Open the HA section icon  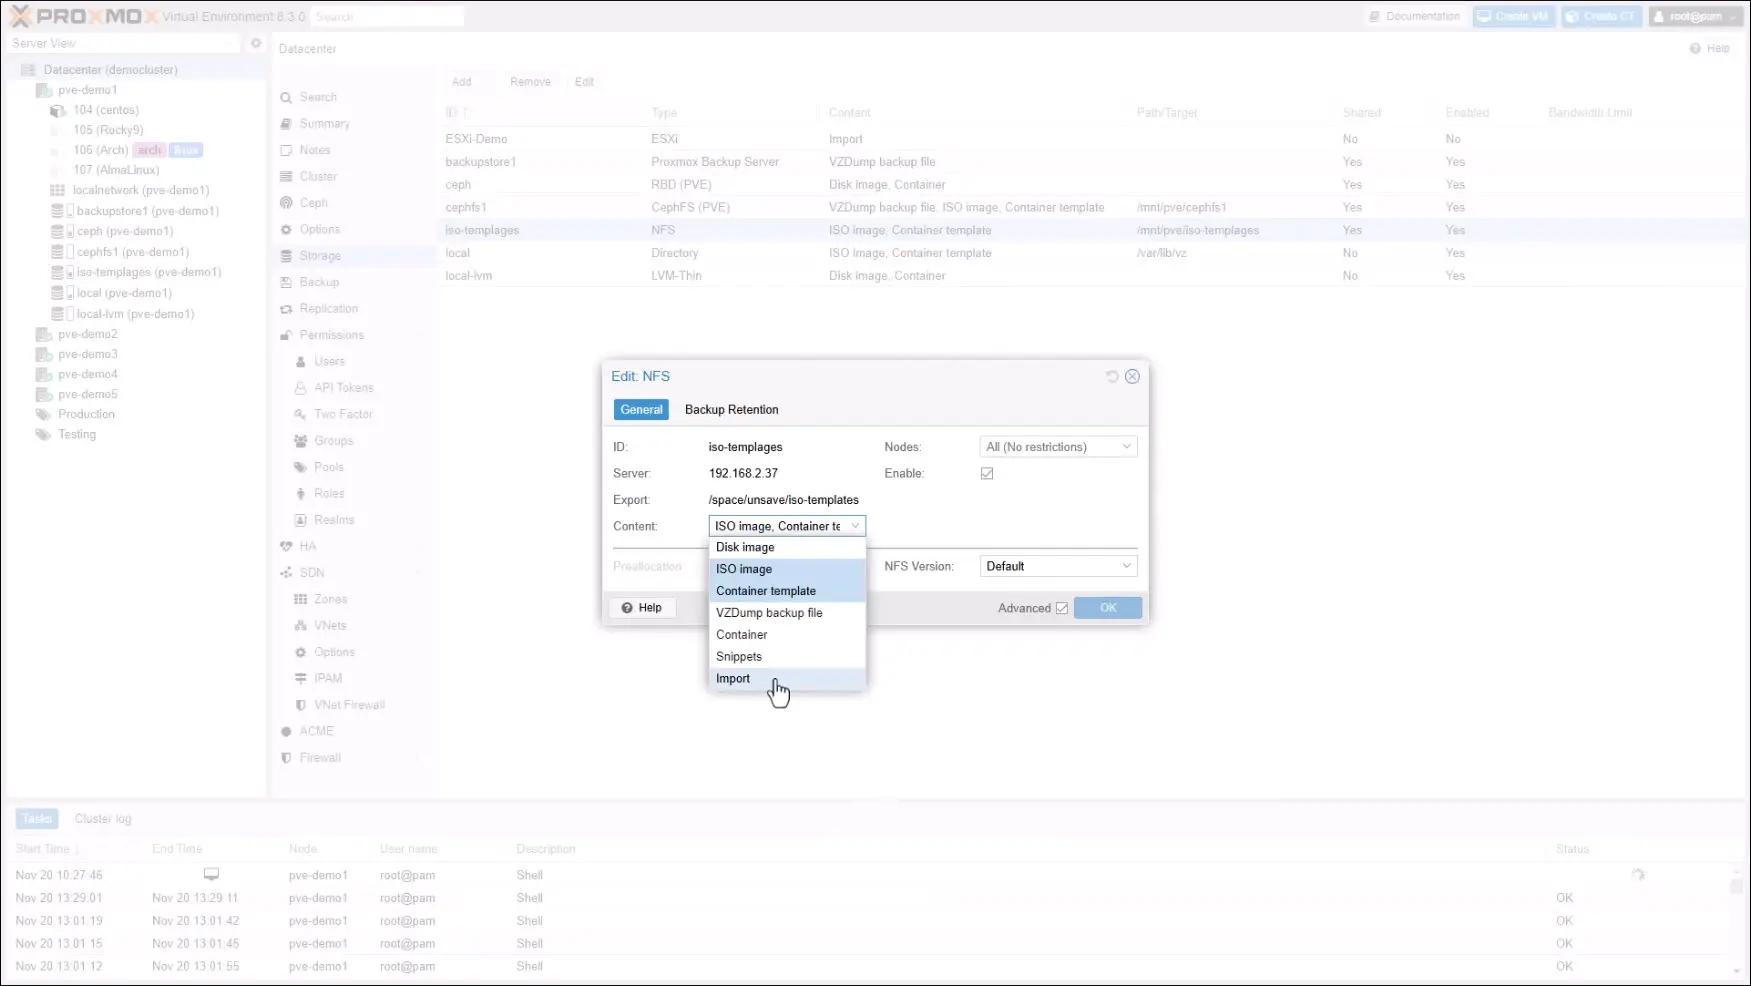pyautogui.click(x=286, y=547)
